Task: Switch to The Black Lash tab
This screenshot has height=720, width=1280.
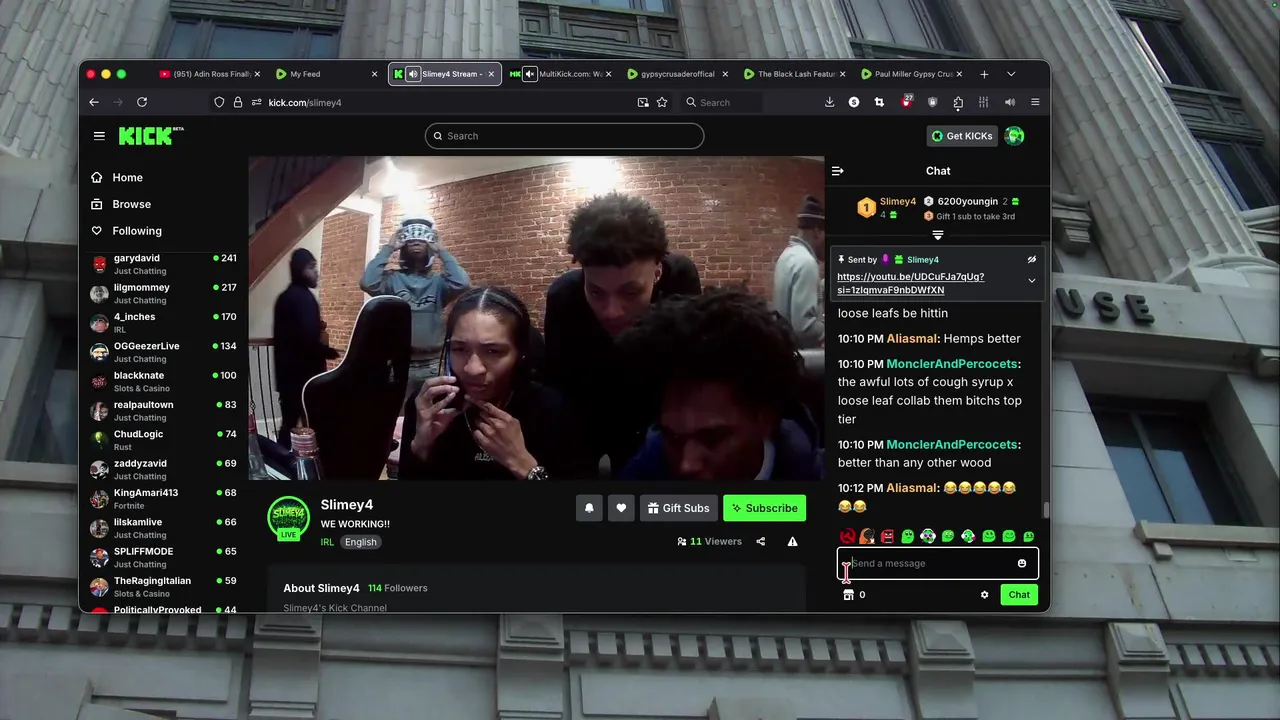Action: (796, 74)
